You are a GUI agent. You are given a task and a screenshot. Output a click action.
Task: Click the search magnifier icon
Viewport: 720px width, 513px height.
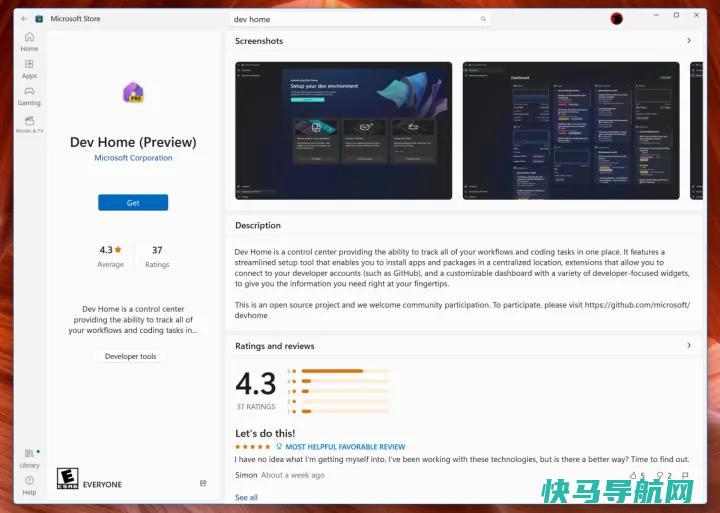483,19
